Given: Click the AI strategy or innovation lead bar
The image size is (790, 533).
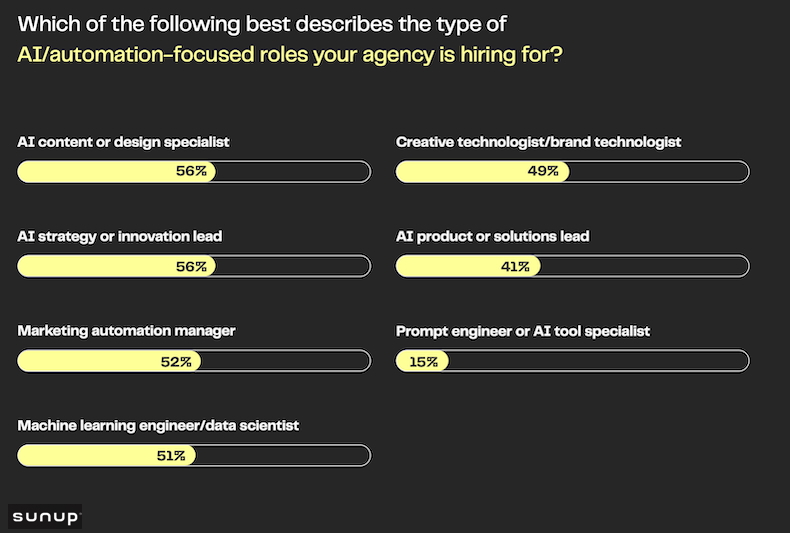Looking at the screenshot, I should coord(194,266).
